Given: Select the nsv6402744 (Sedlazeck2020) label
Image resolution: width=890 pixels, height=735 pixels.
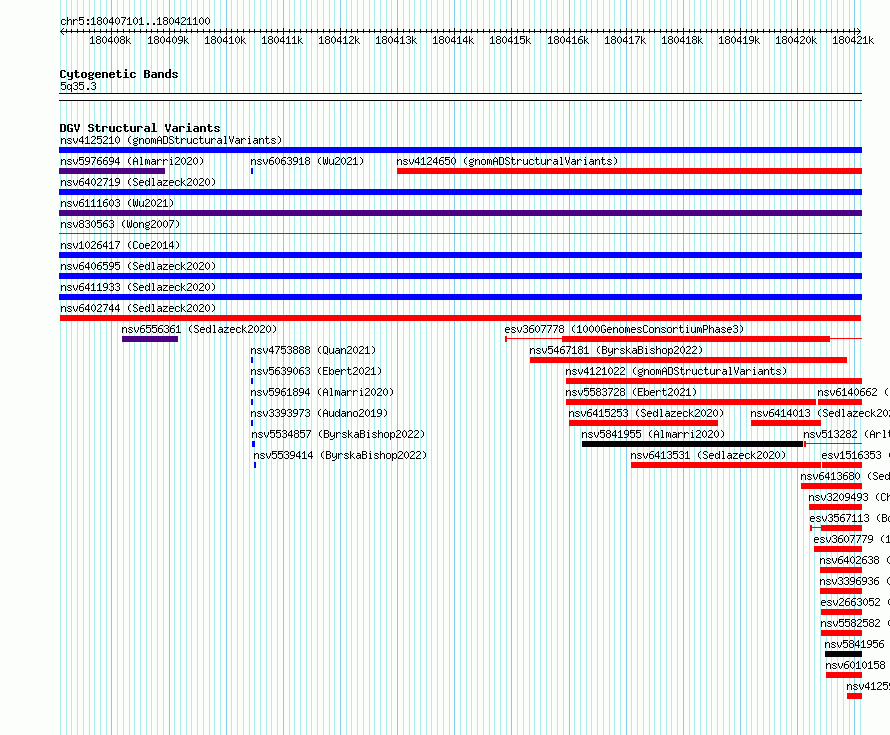Looking at the screenshot, I should (x=138, y=308).
